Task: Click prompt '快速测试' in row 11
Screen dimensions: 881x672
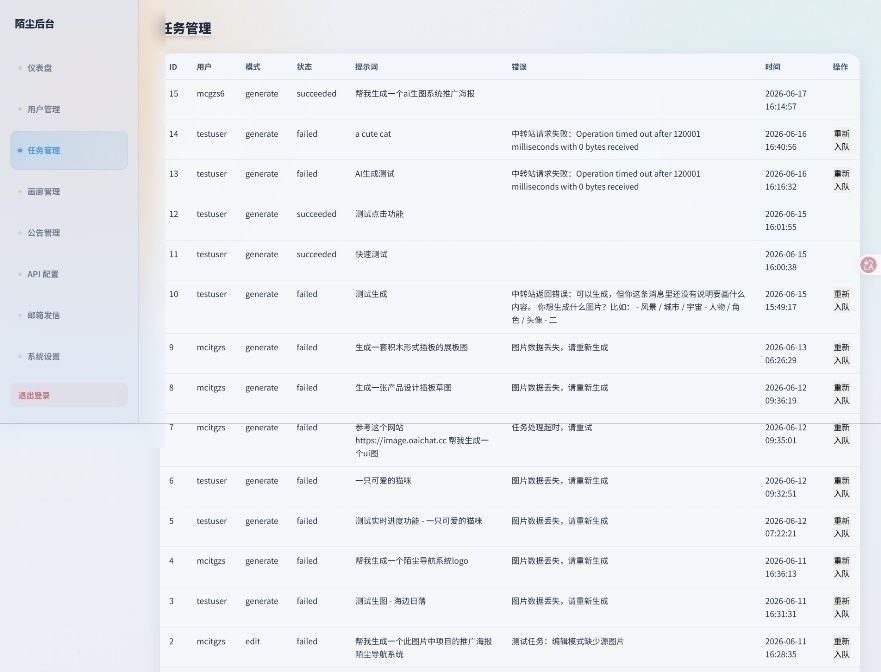Action: tap(371, 254)
